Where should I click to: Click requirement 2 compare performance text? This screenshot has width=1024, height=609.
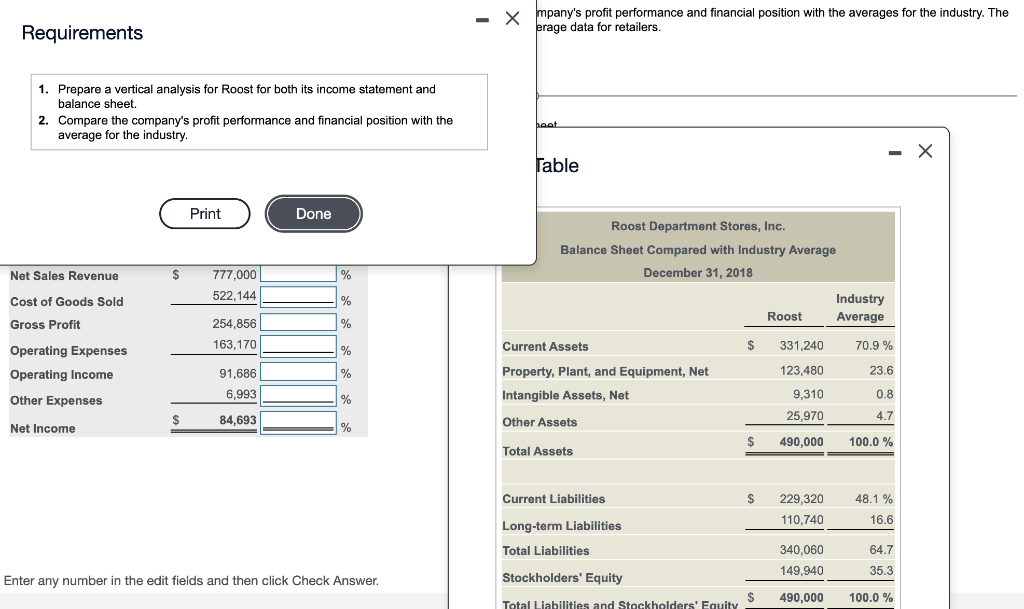tap(255, 127)
